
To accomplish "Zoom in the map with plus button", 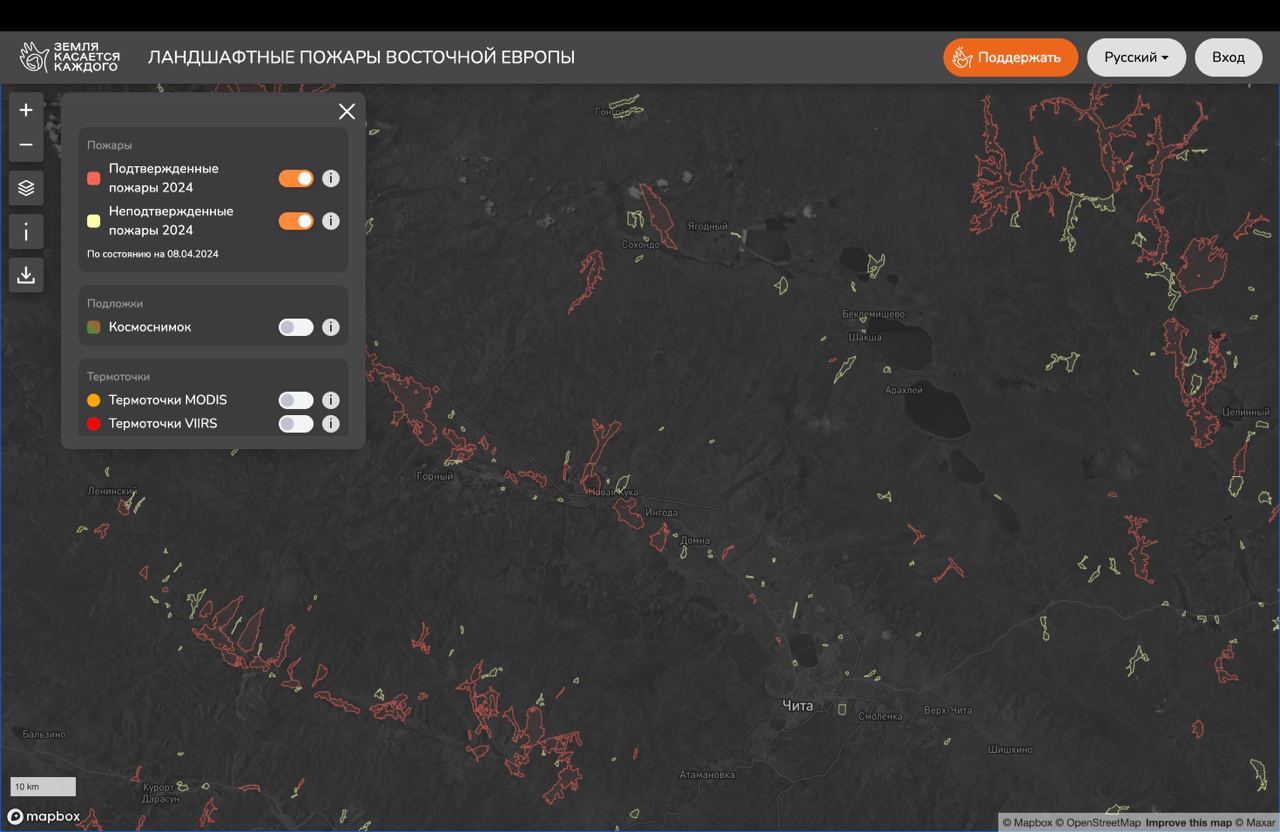I will click(x=26, y=110).
